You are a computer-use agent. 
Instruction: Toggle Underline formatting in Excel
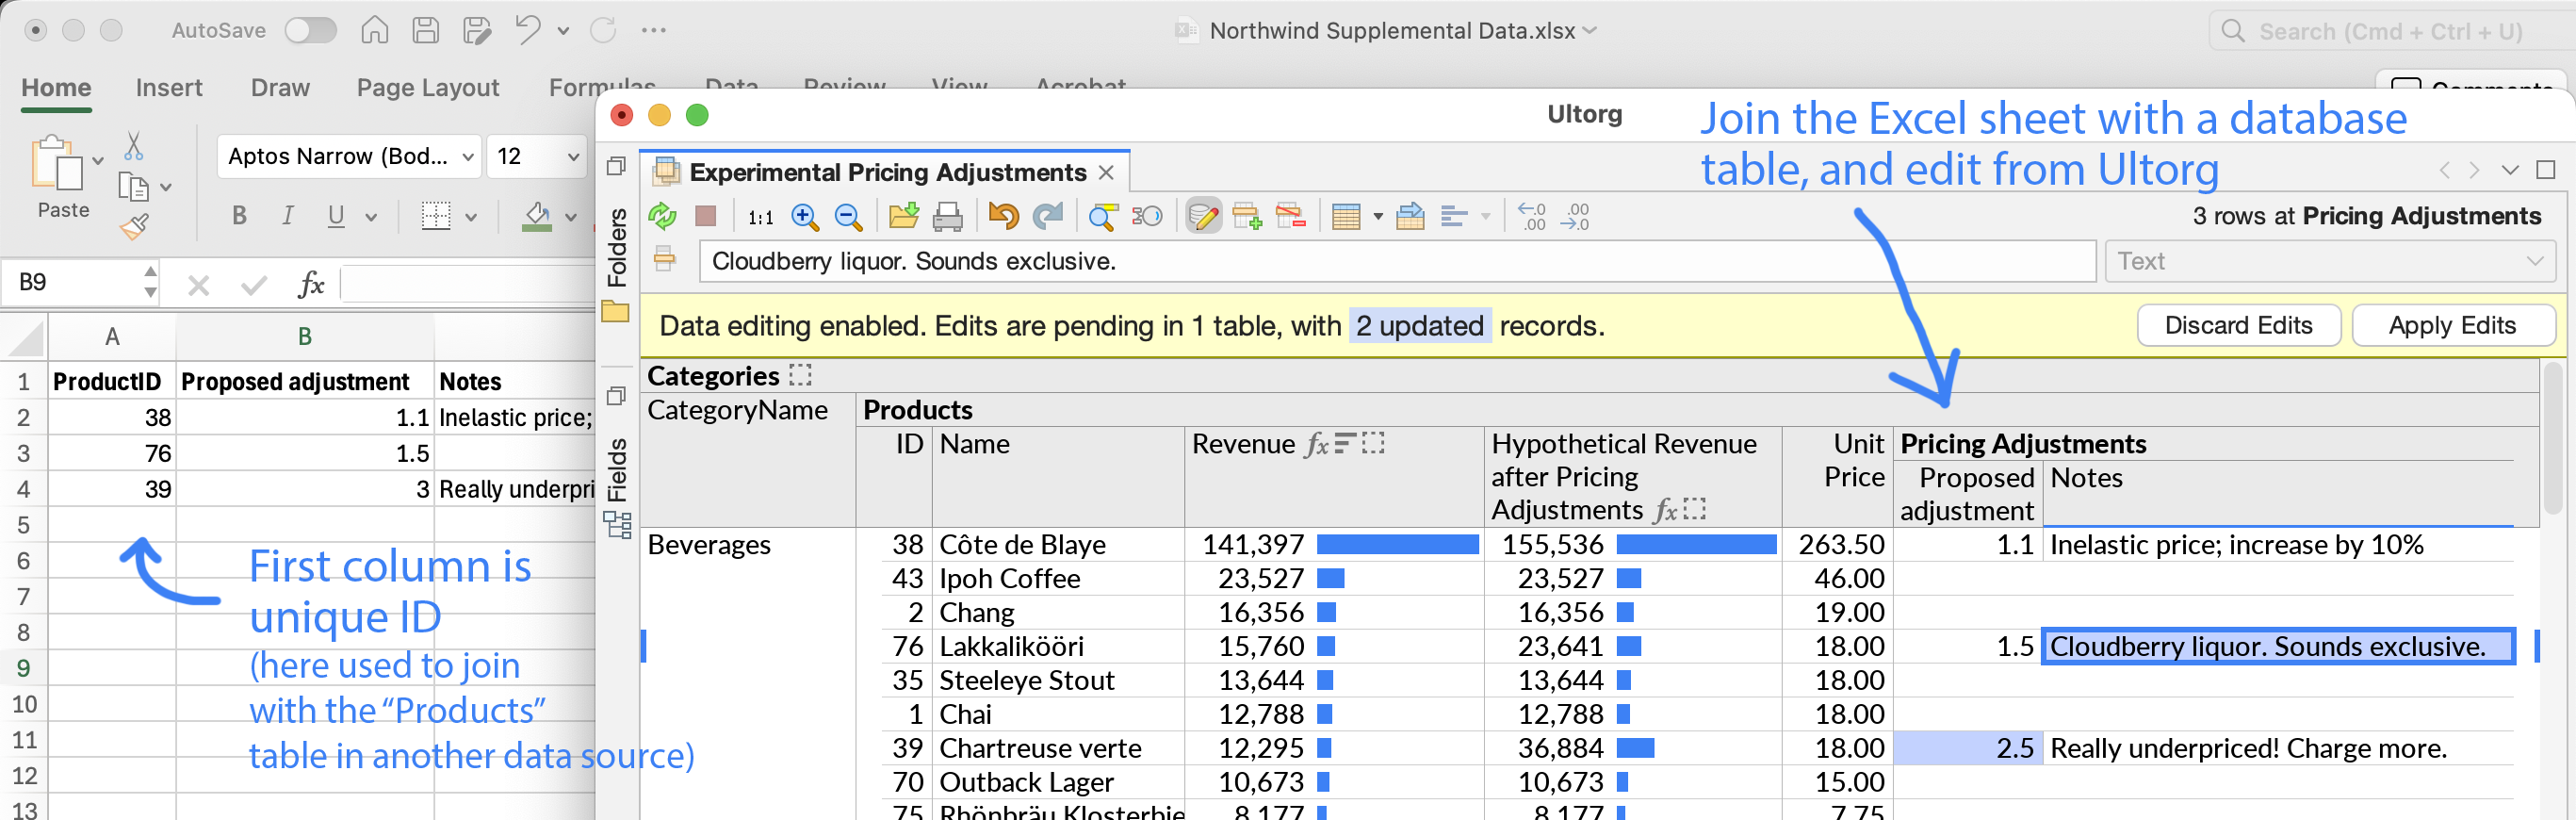[x=336, y=216]
